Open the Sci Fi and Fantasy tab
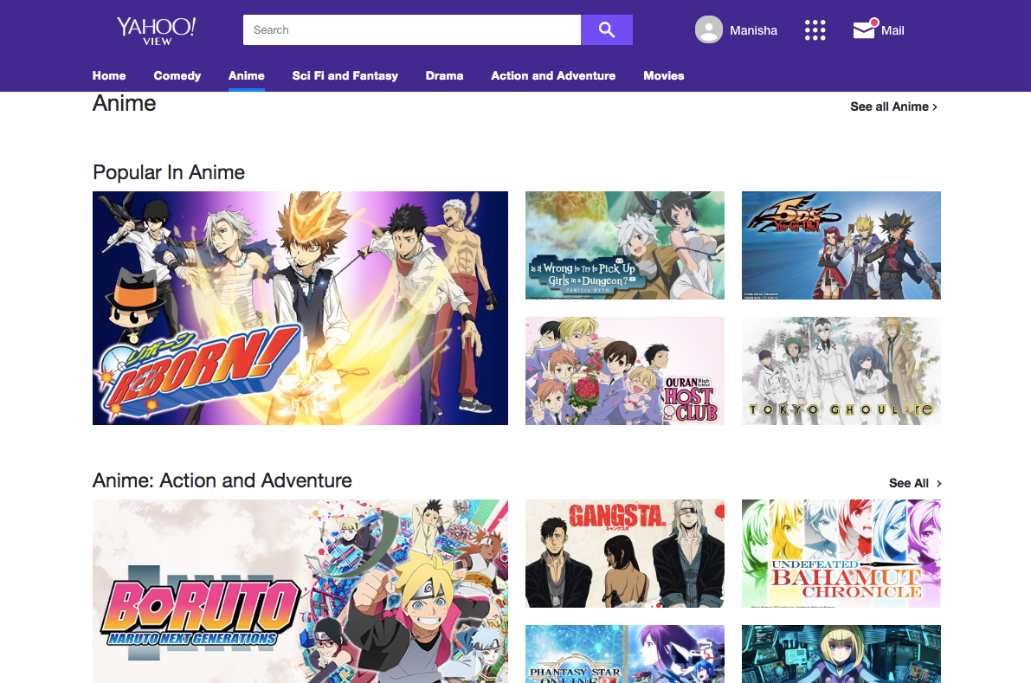1031x683 pixels. pyautogui.click(x=344, y=76)
